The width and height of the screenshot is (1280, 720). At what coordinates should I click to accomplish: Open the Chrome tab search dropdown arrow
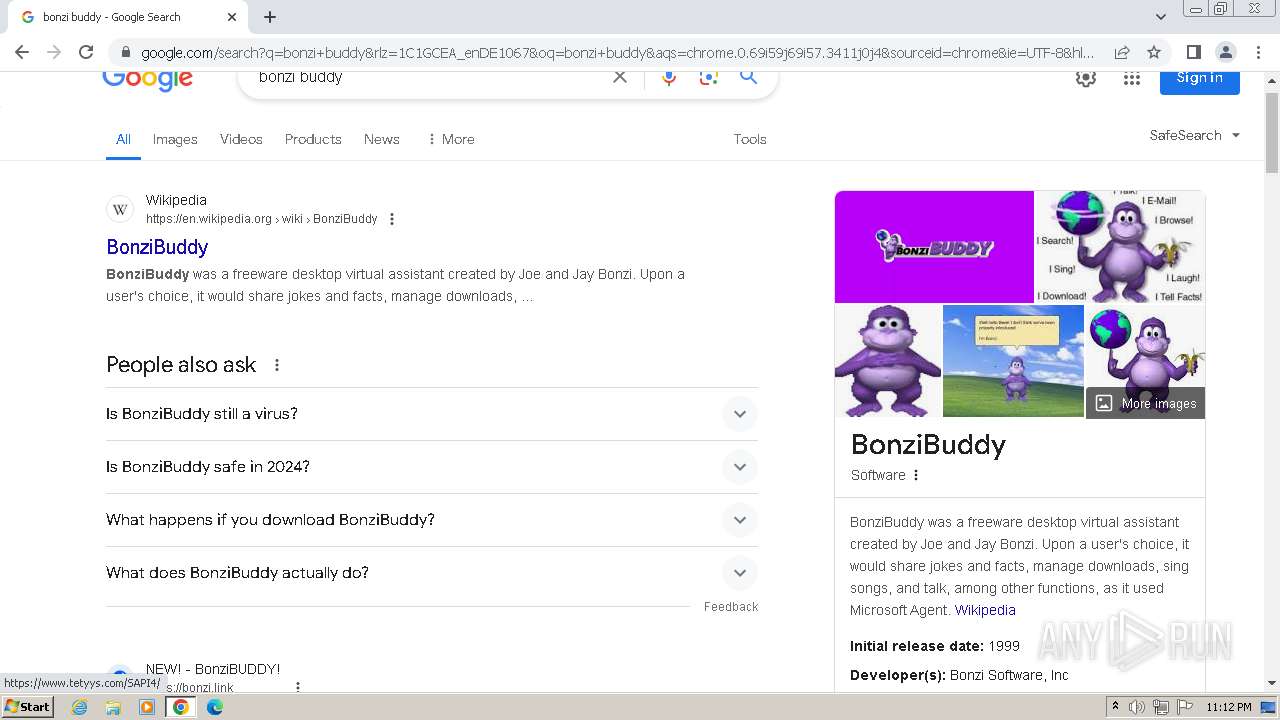coord(1161,17)
